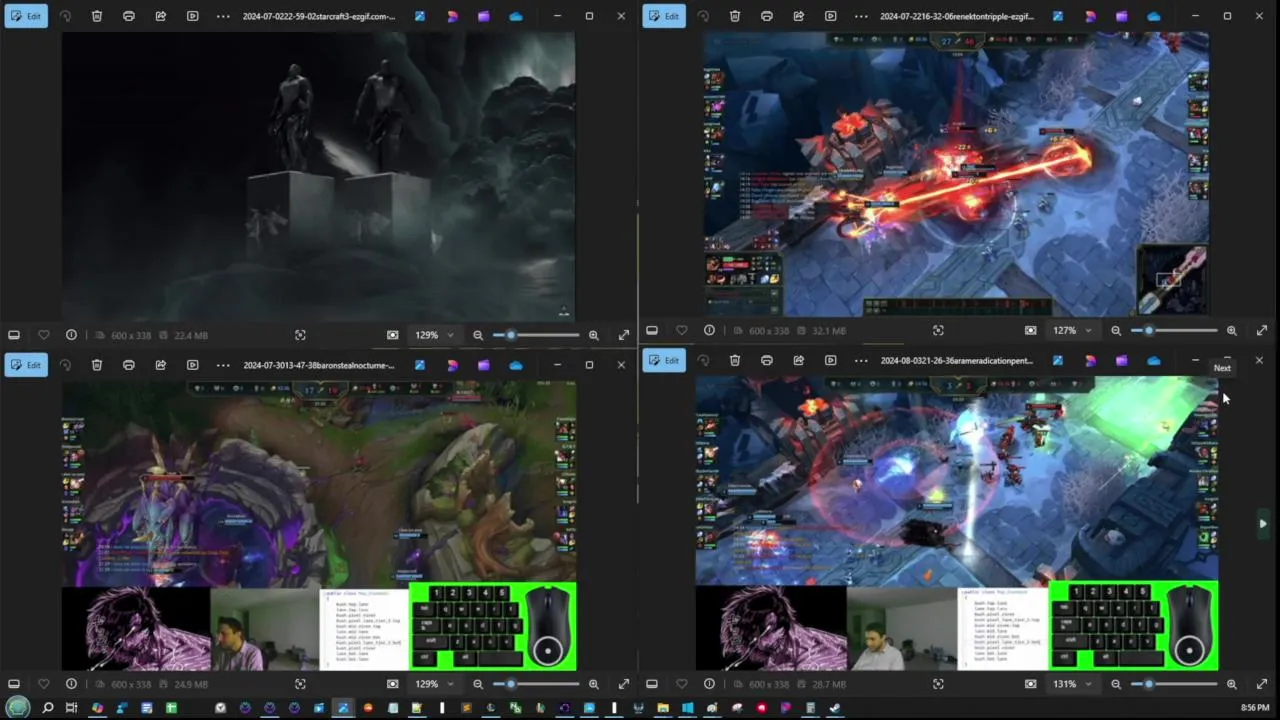Share the starcraft3 image
Viewport: 1280px width, 720px height.
point(161,16)
